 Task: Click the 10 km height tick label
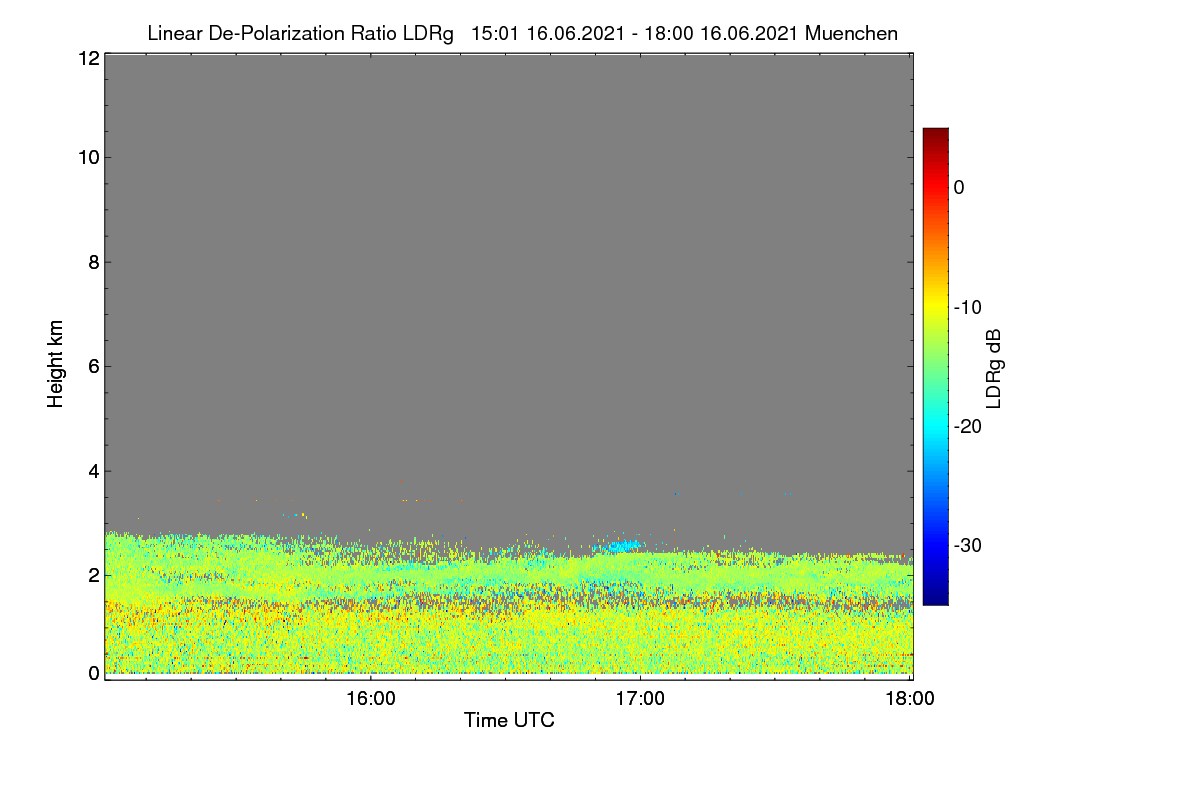(x=87, y=157)
